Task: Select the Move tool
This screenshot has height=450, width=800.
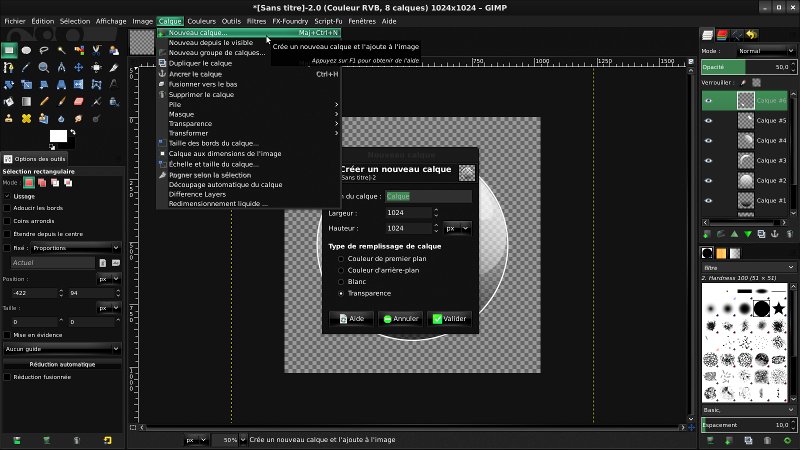Action: click(79, 67)
